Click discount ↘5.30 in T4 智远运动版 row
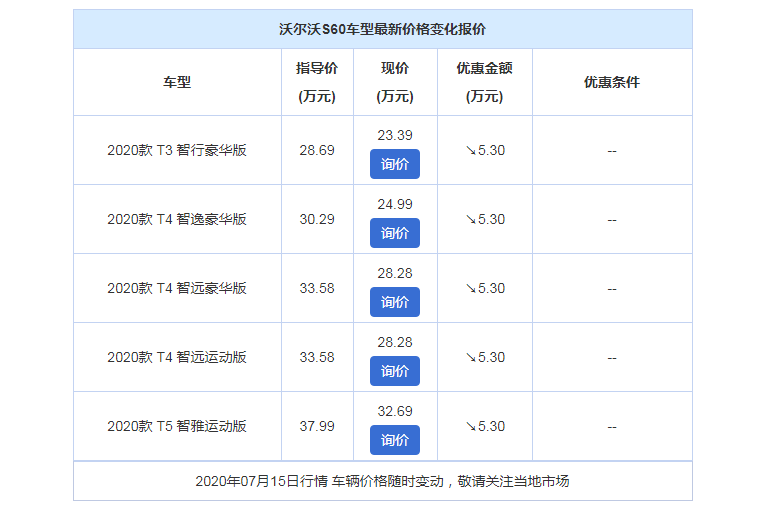This screenshot has width=766, height=507. tap(485, 357)
